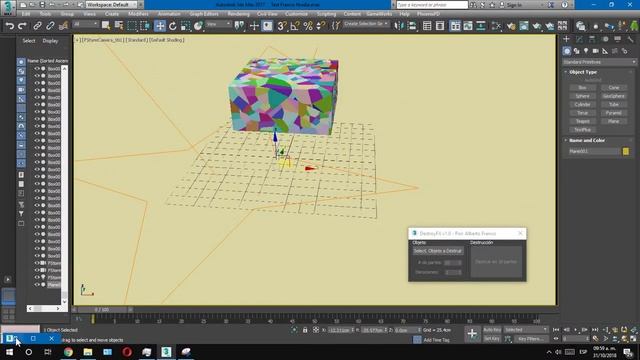
Task: Toggle the Selection Lock padlock icon
Action: (305, 330)
